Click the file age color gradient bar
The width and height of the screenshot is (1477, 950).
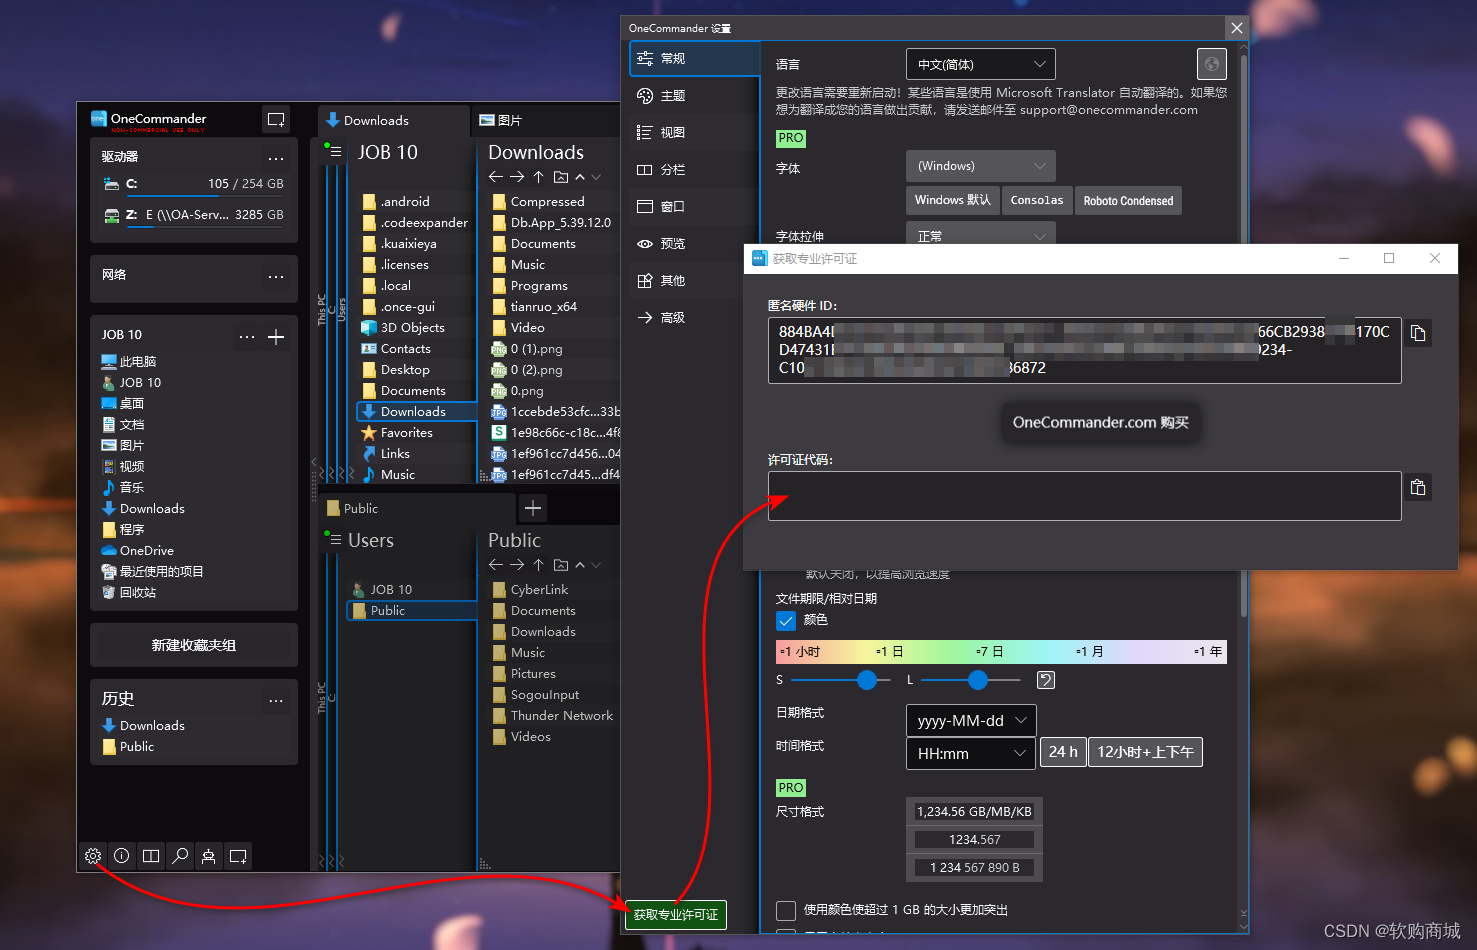tap(1001, 652)
